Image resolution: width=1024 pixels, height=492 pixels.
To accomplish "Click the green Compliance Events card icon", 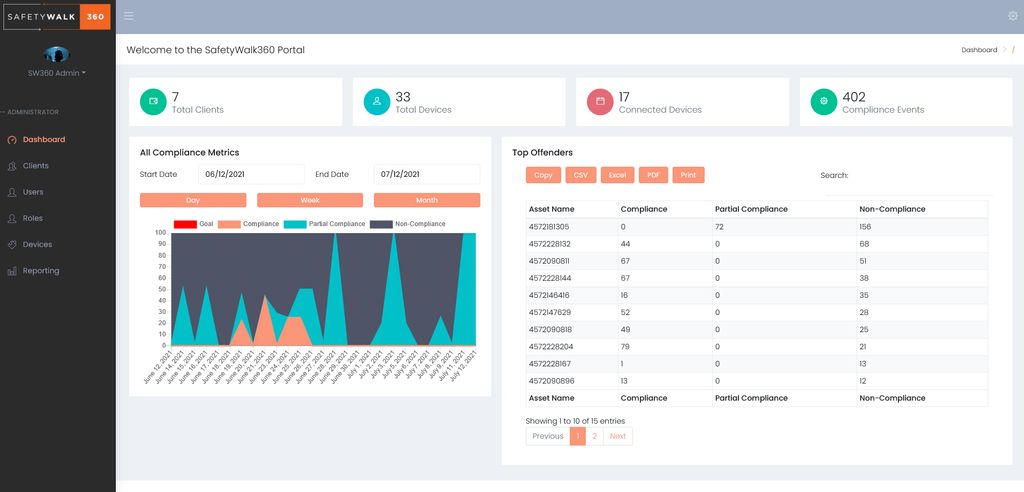I will [x=824, y=102].
